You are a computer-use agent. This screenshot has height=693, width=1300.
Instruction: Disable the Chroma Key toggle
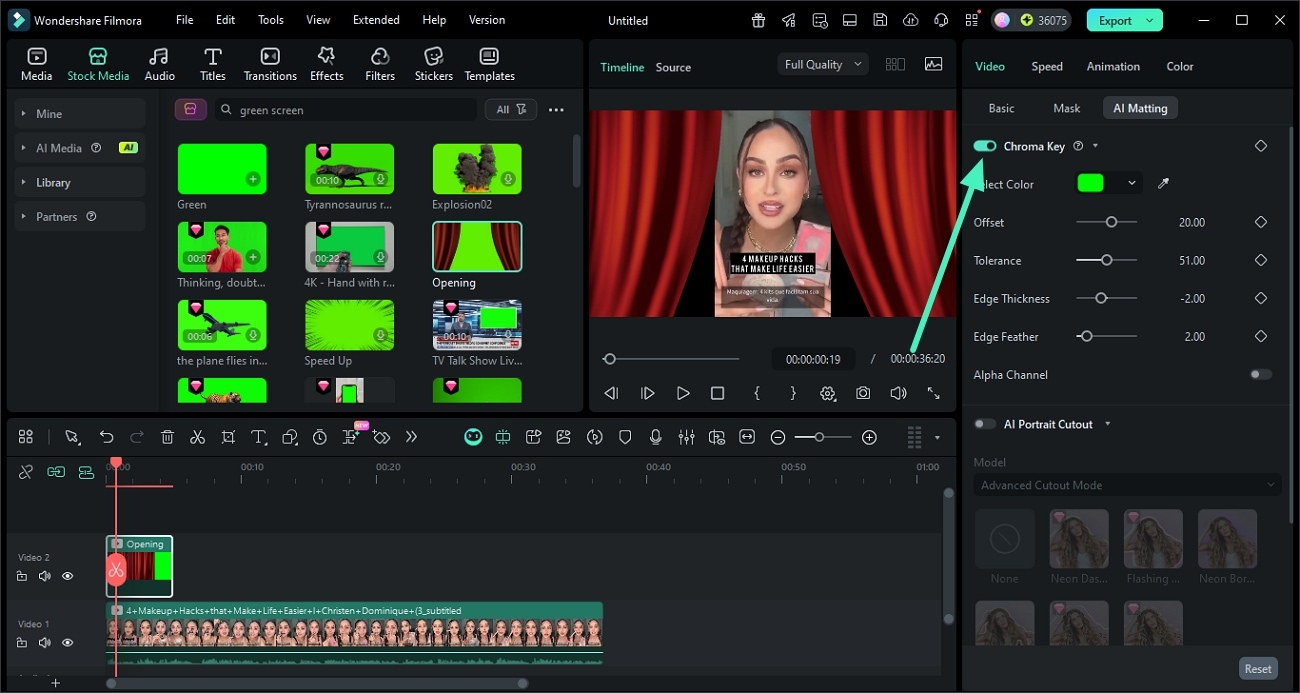[x=984, y=146]
